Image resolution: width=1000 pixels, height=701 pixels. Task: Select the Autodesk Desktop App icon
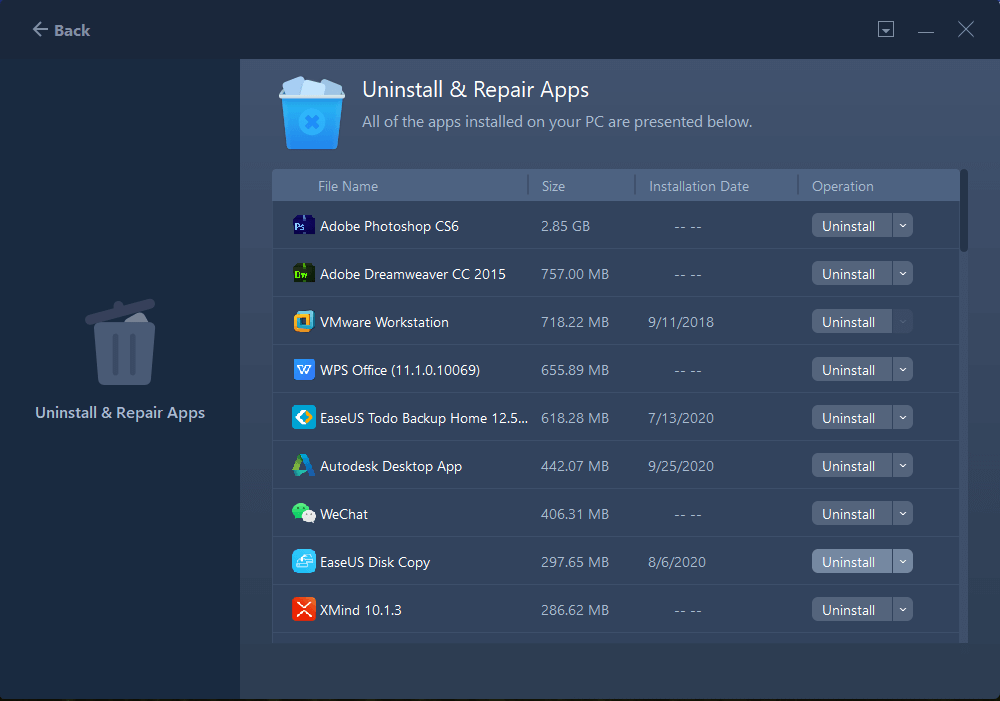tap(303, 466)
